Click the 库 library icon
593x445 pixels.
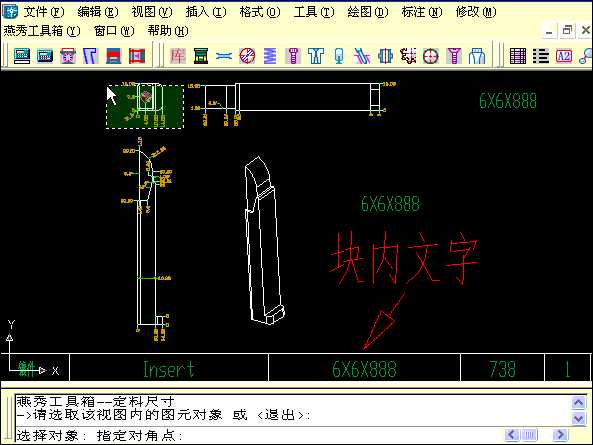178,56
